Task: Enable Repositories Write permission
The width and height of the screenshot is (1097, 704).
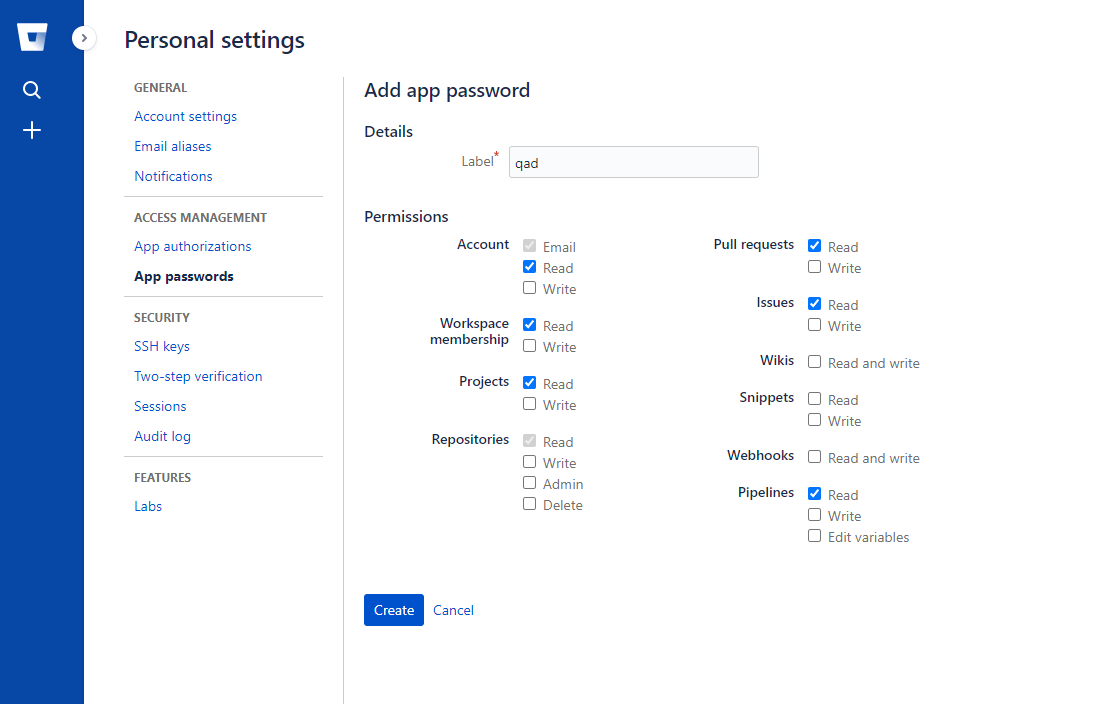Action: point(530,462)
